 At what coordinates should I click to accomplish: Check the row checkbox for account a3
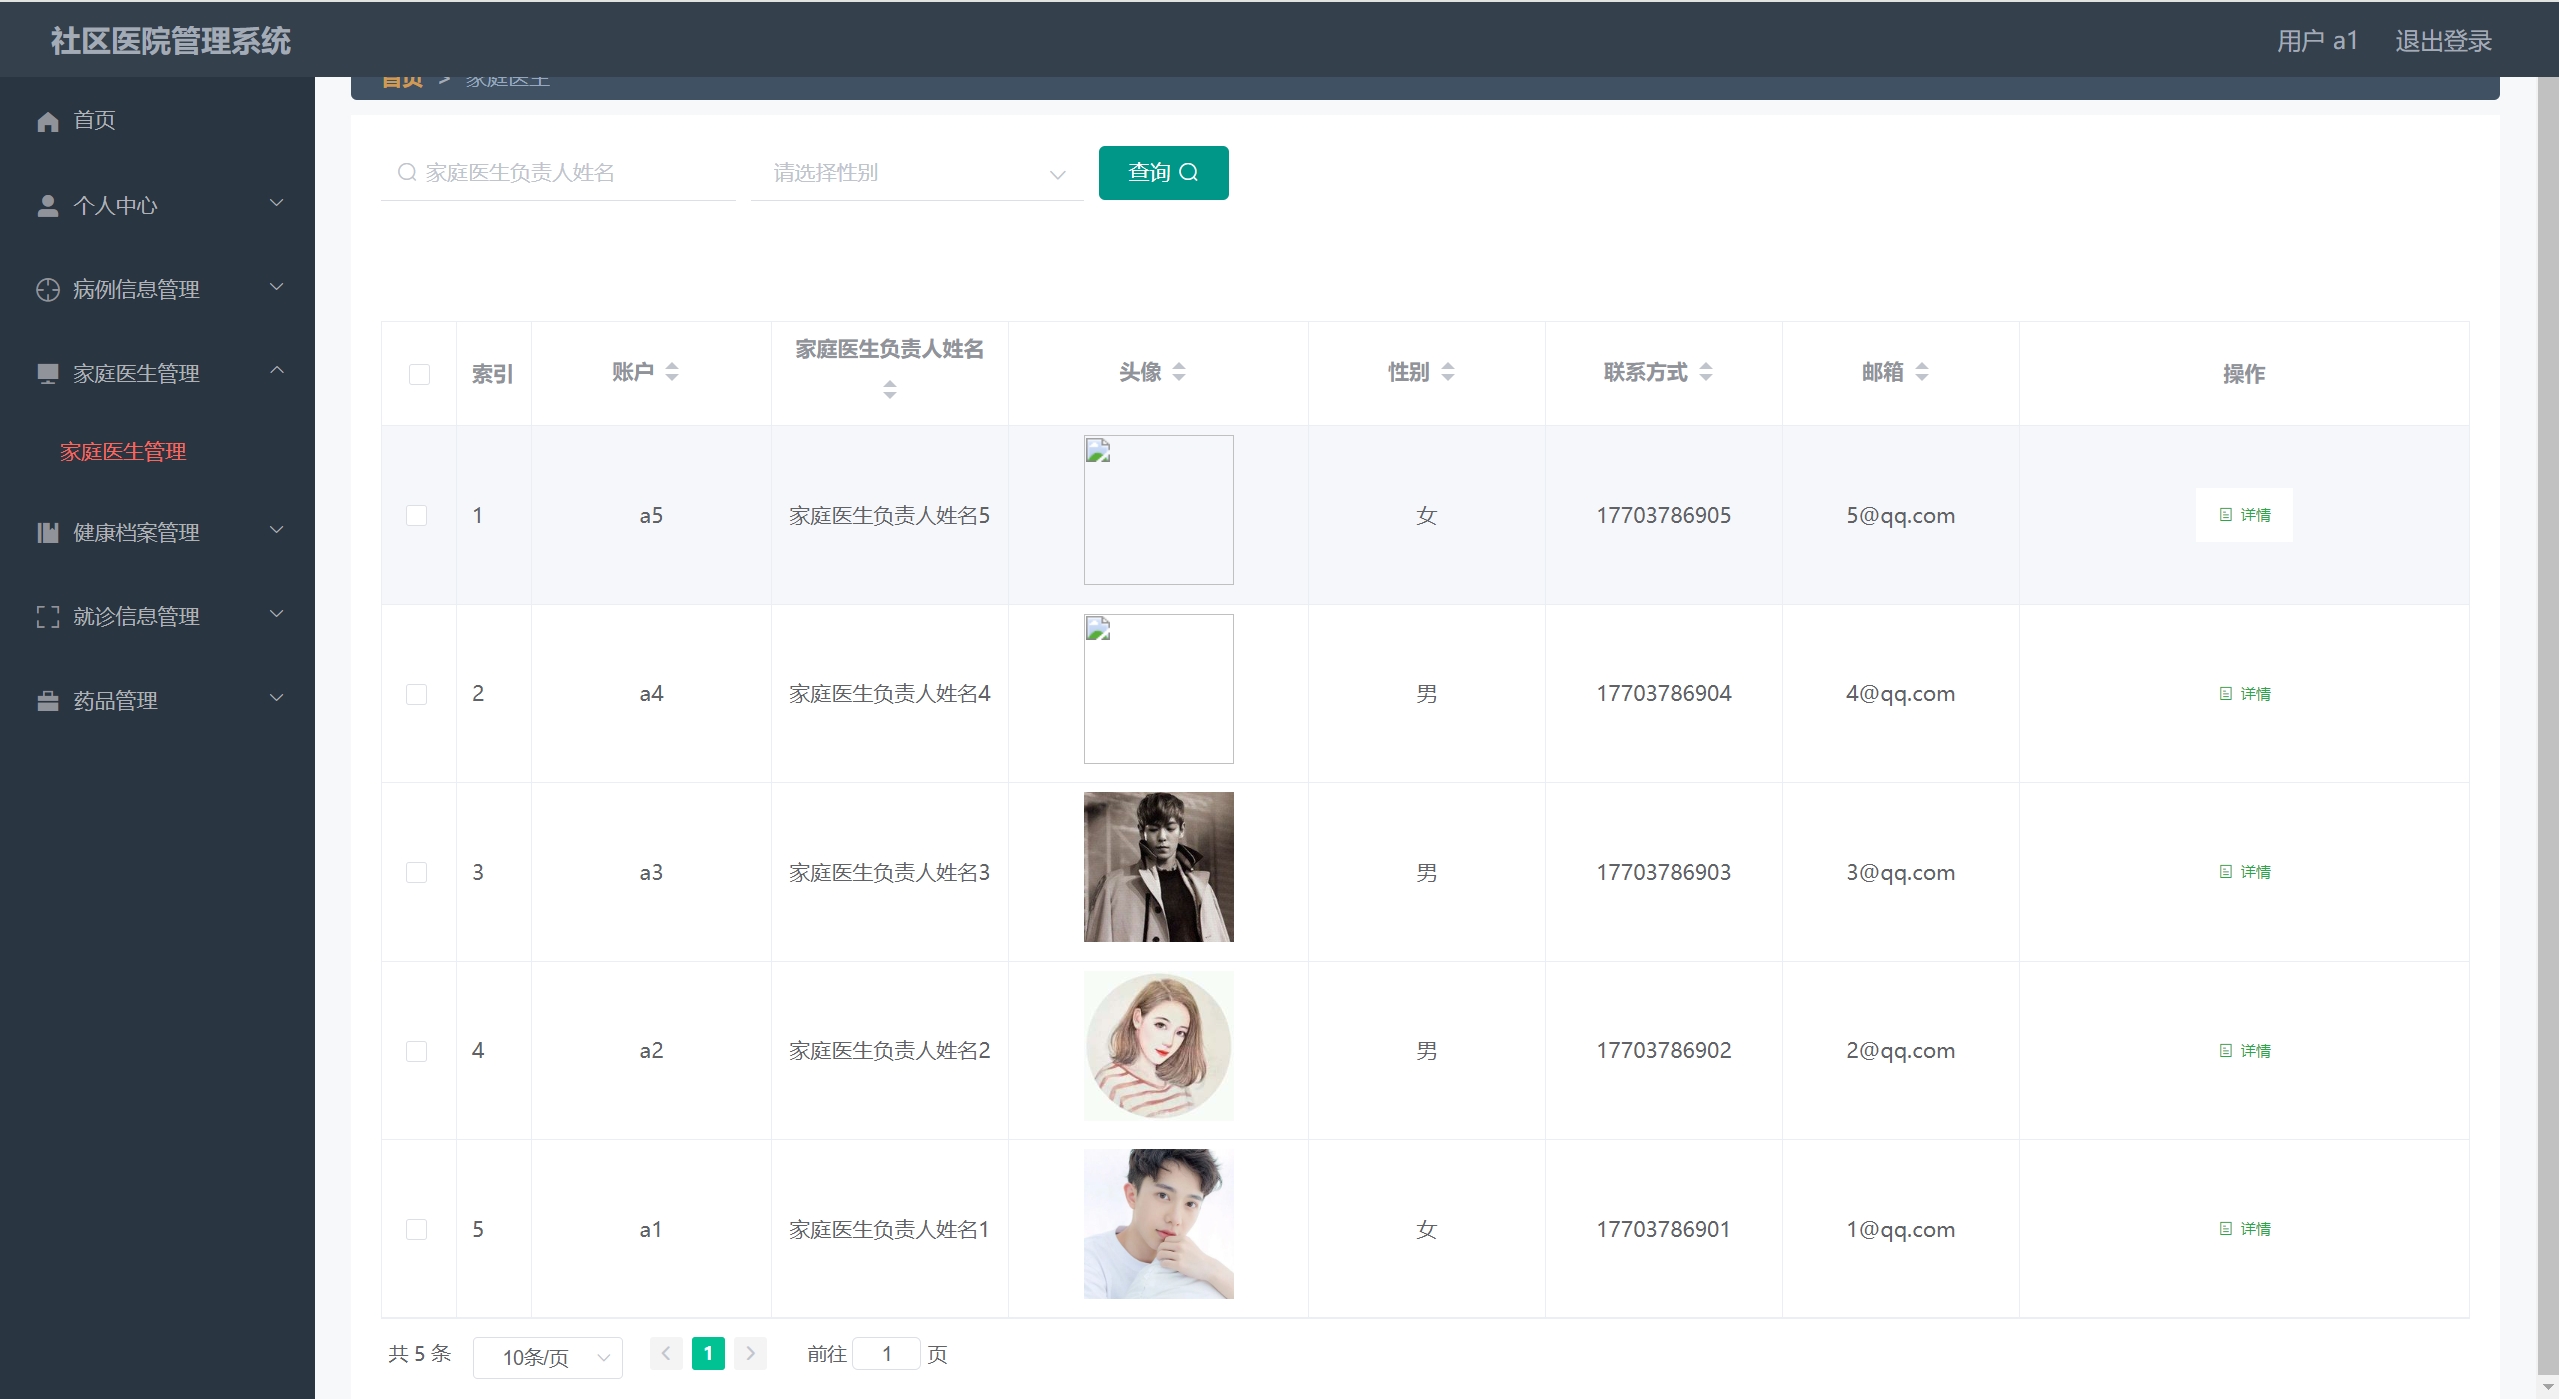(x=417, y=872)
